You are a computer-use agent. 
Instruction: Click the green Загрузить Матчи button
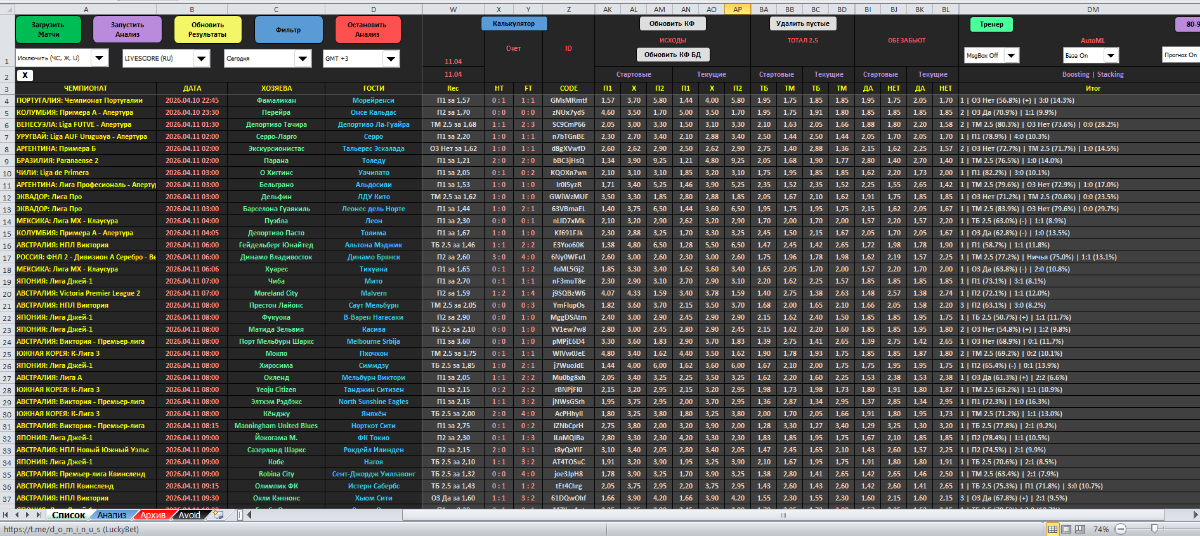(48, 29)
